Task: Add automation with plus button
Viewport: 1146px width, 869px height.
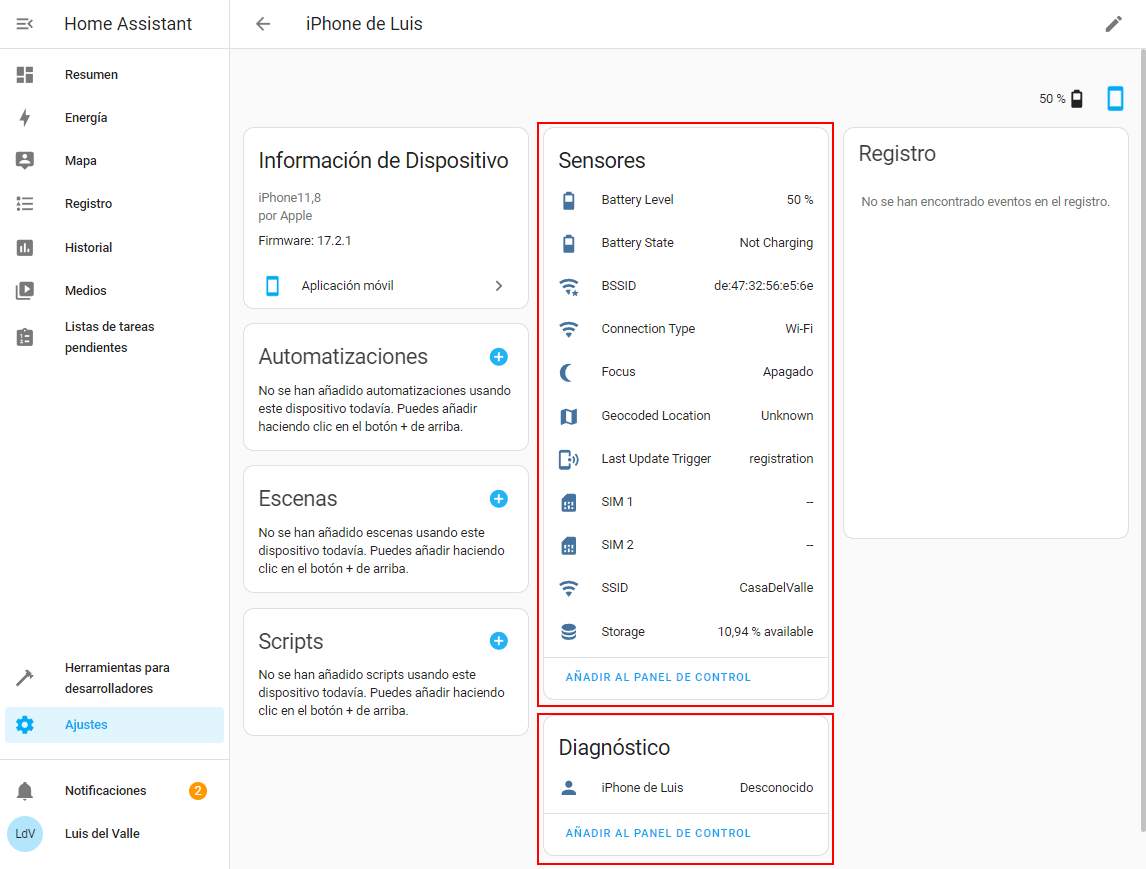Action: 498,357
